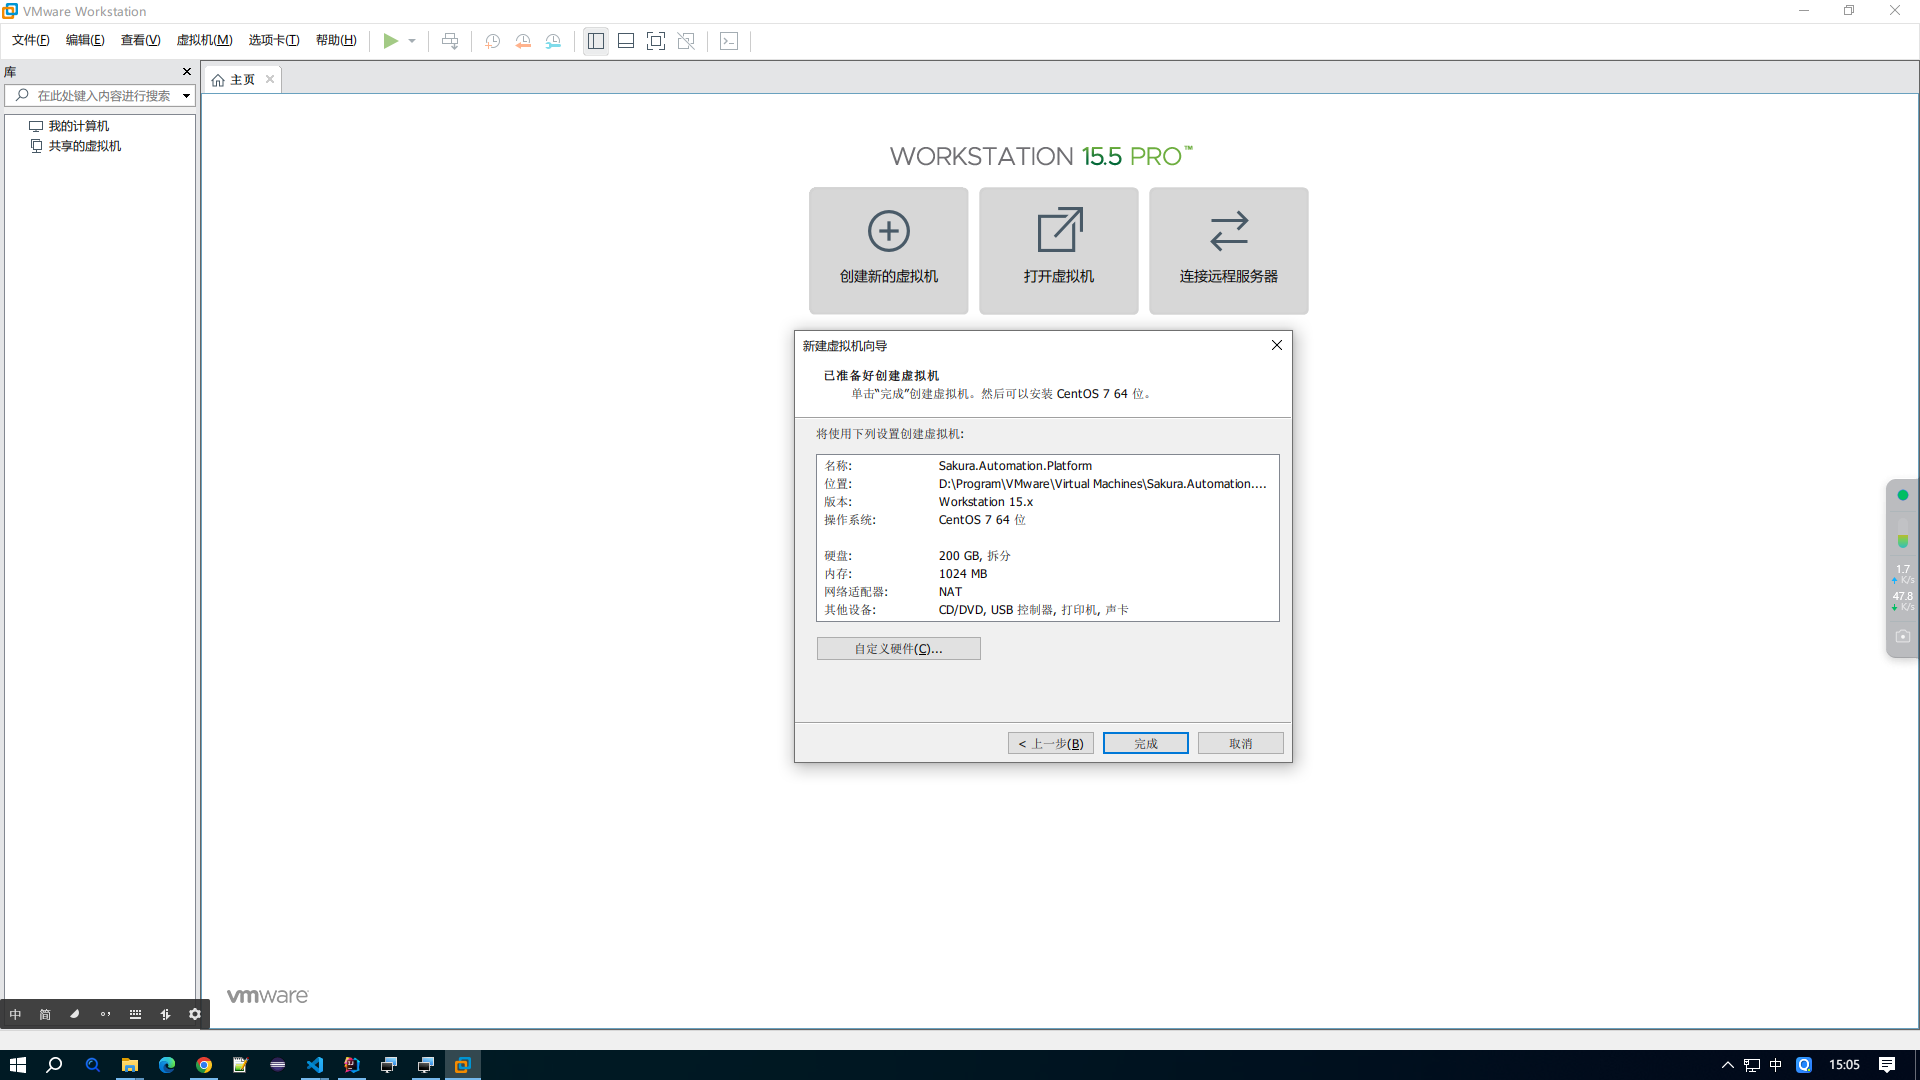Open library search filter dropdown arrow
This screenshot has width=1920, height=1080.
pyautogui.click(x=186, y=96)
